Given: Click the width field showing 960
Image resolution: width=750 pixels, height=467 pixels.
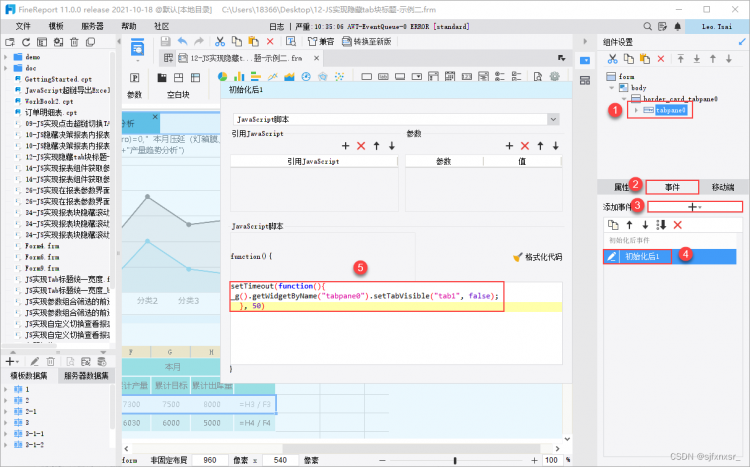Looking at the screenshot, I should pos(210,460).
